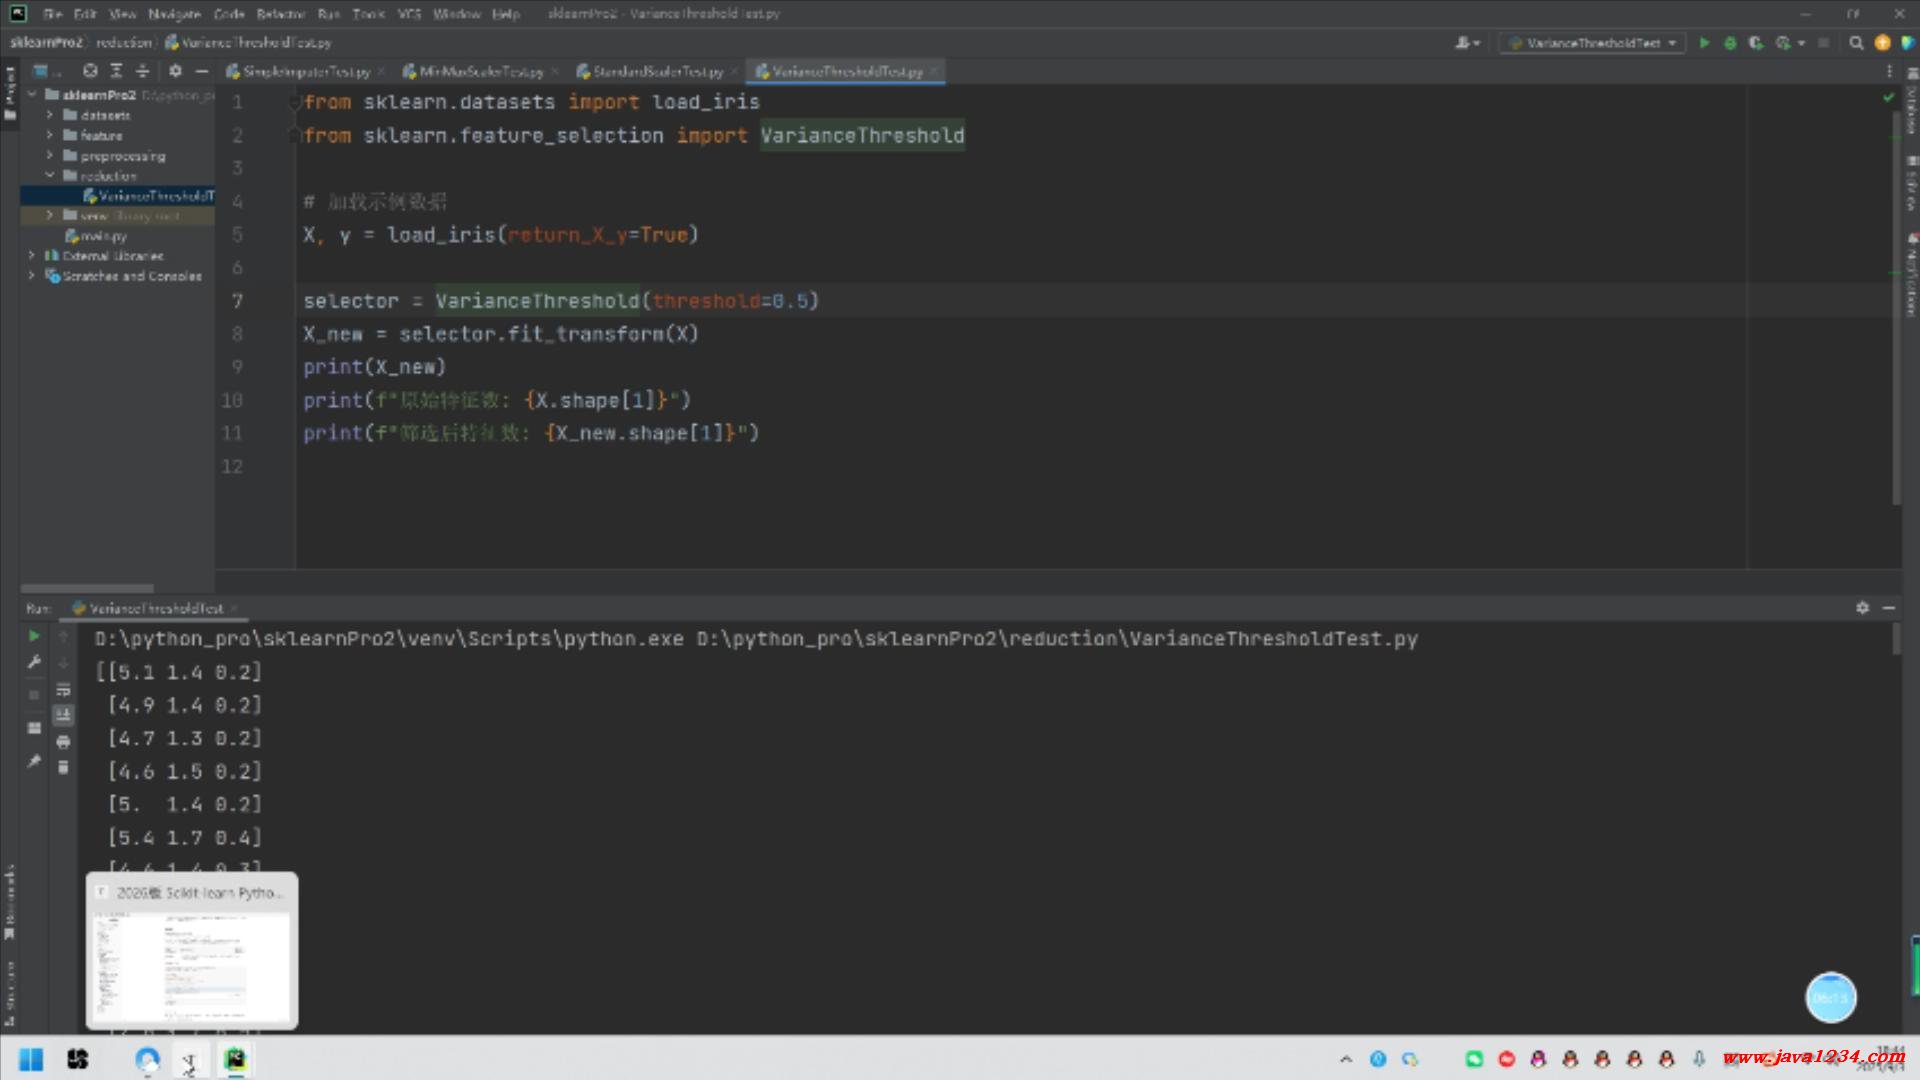The height and width of the screenshot is (1080, 1920).
Task: Open Search Everywhere magnifier icon
Action: [1856, 43]
